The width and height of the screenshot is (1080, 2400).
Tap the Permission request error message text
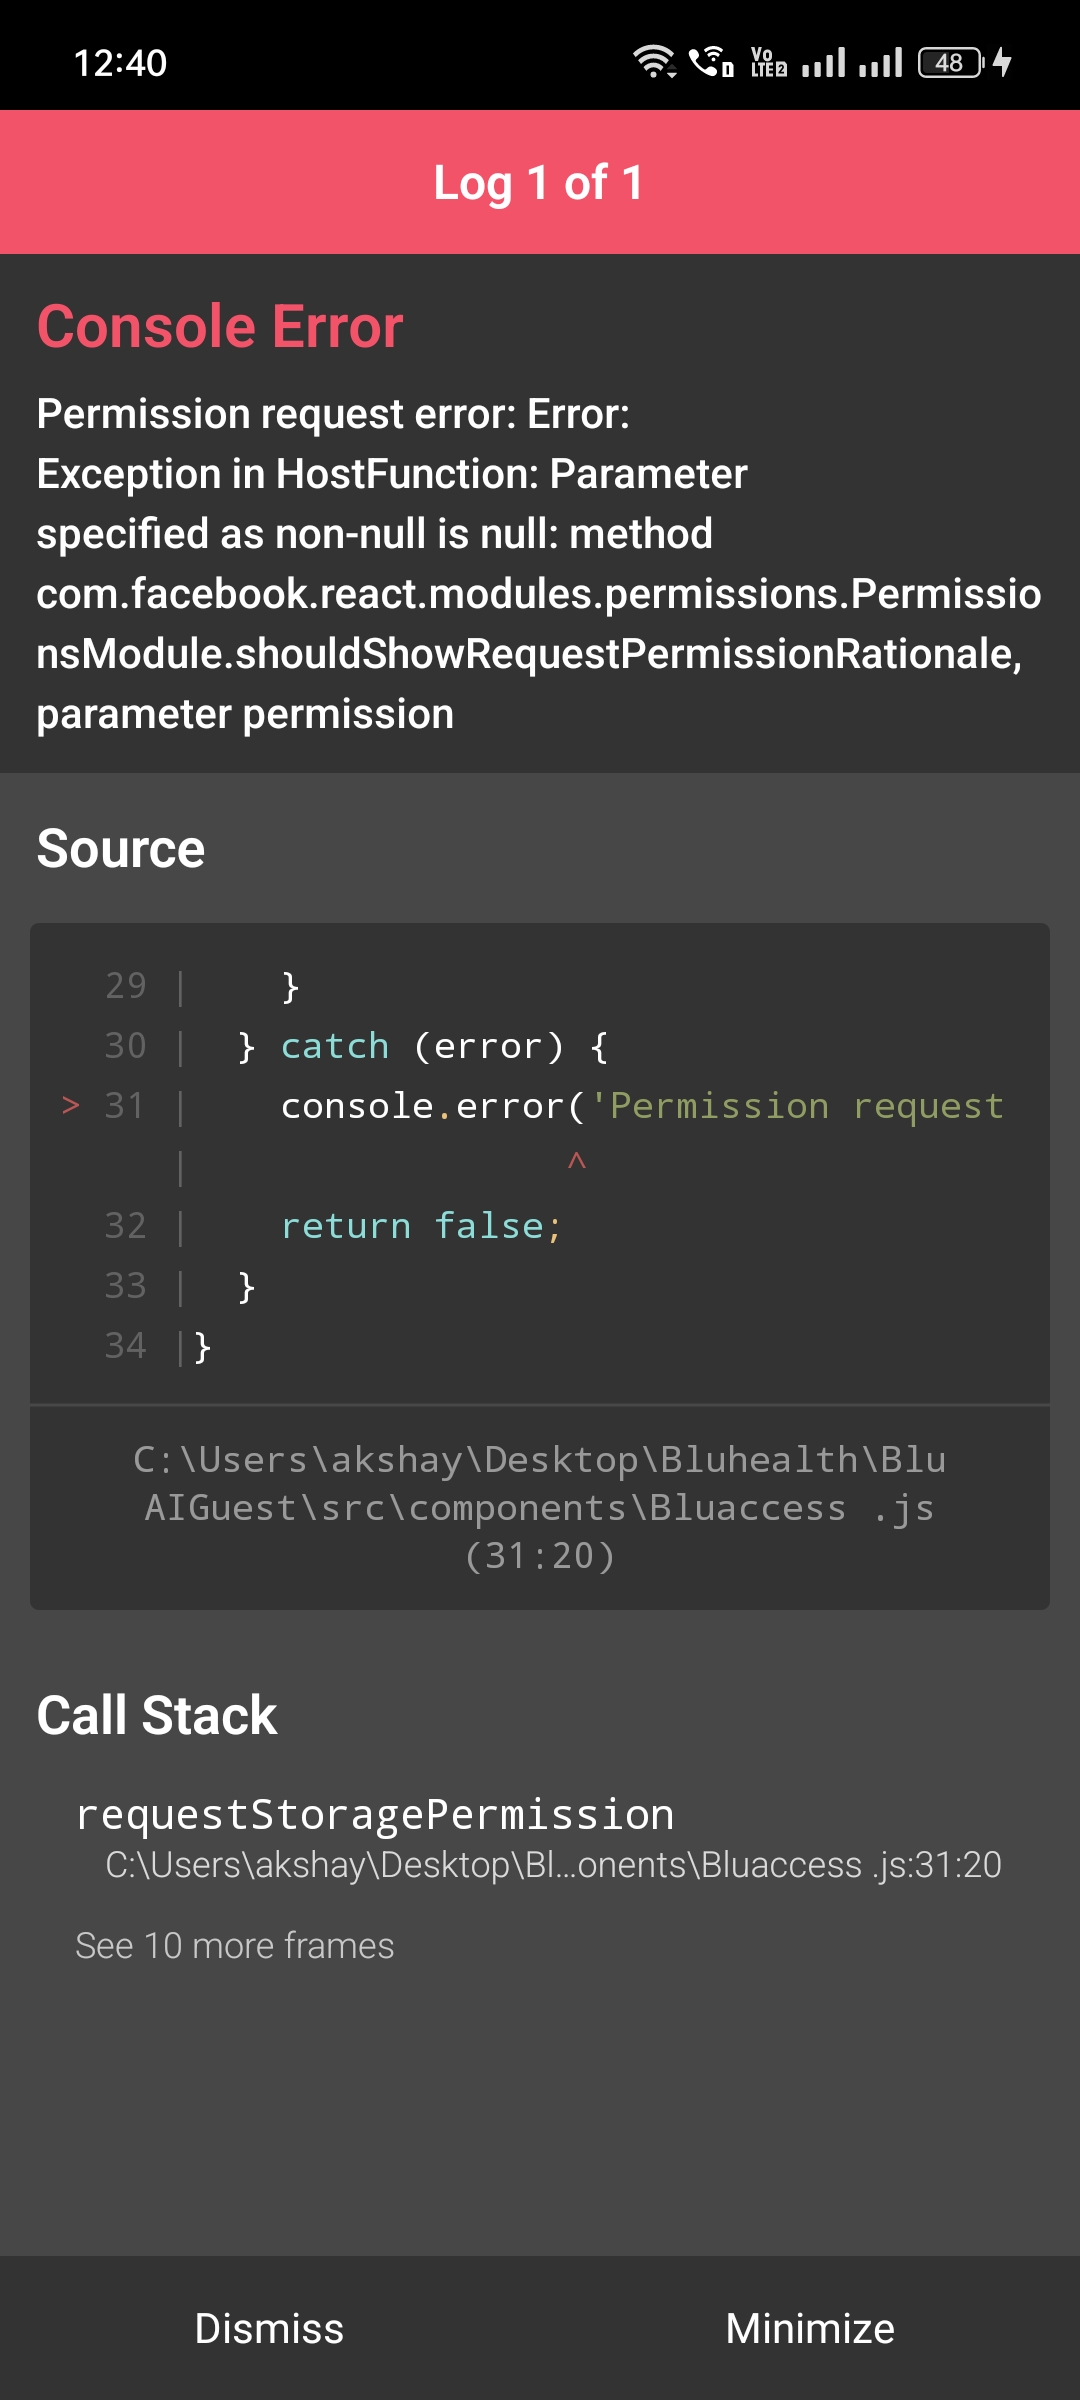pos(539,564)
